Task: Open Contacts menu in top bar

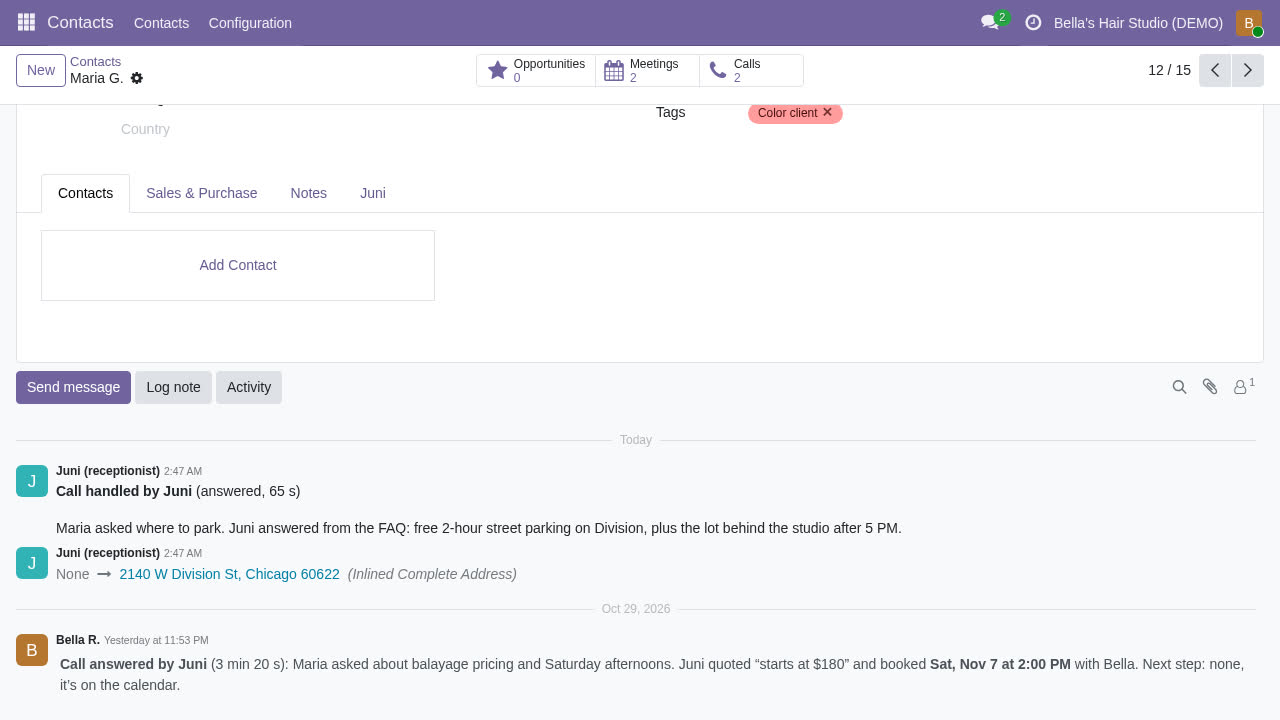Action: [x=161, y=23]
